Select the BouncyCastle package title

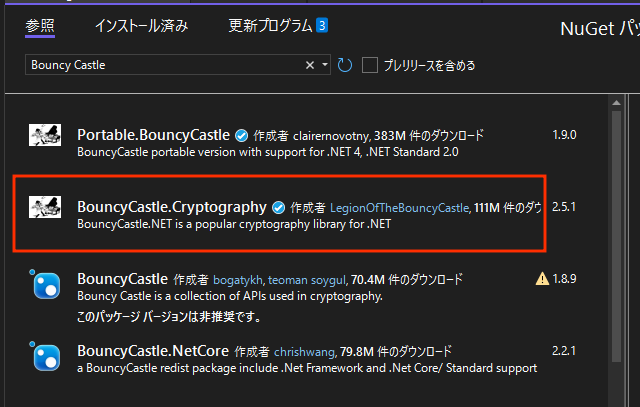tap(122, 279)
